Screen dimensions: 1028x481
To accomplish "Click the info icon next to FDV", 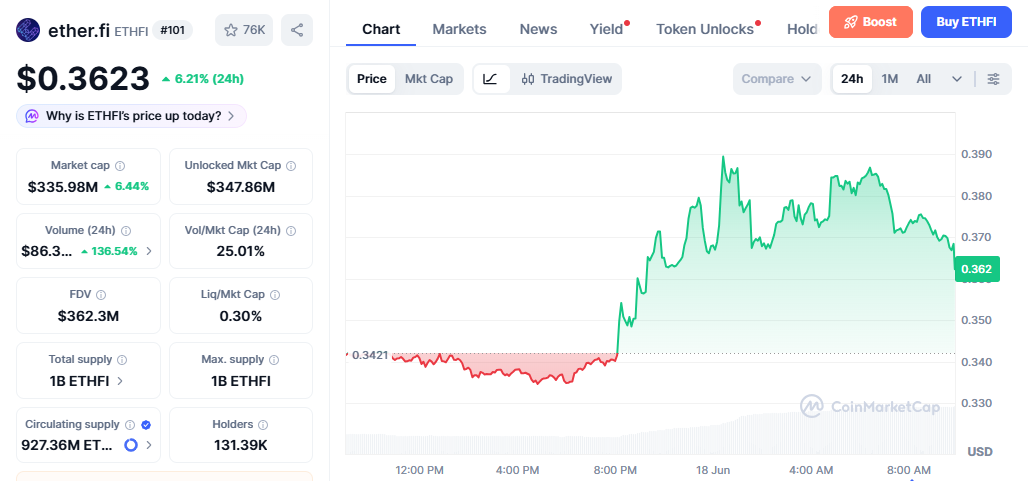I will 101,295.
